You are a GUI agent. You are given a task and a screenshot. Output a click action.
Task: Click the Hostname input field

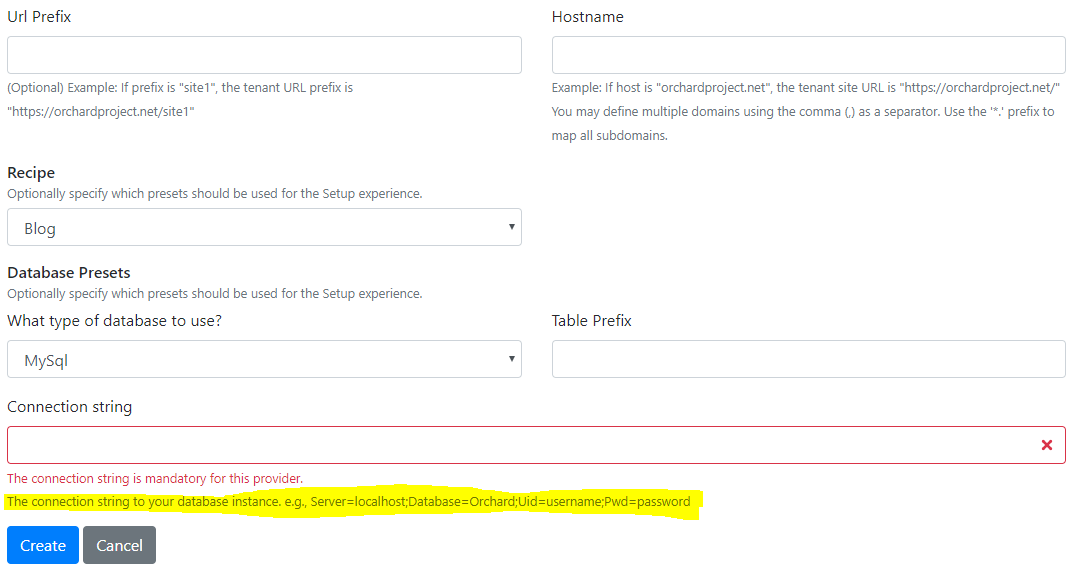(808, 55)
